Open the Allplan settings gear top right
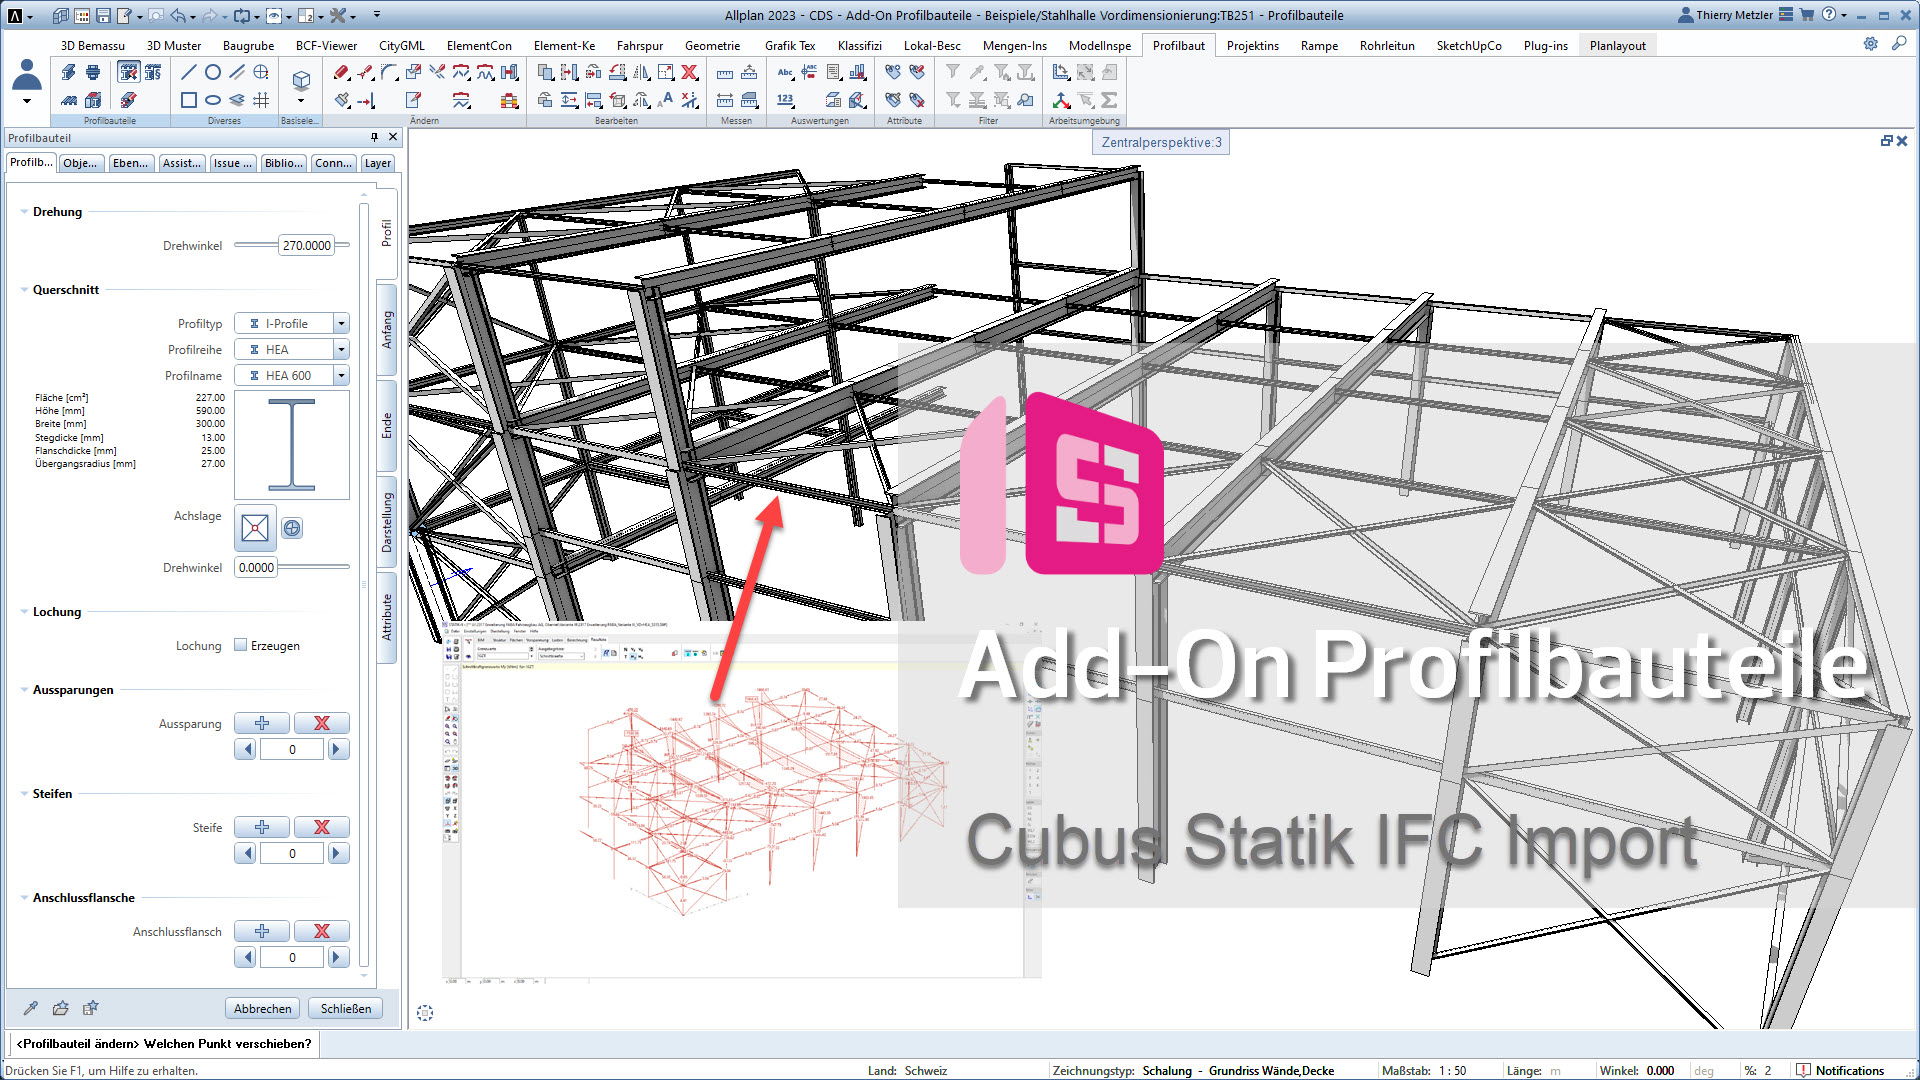The width and height of the screenshot is (1920, 1080). point(1870,44)
